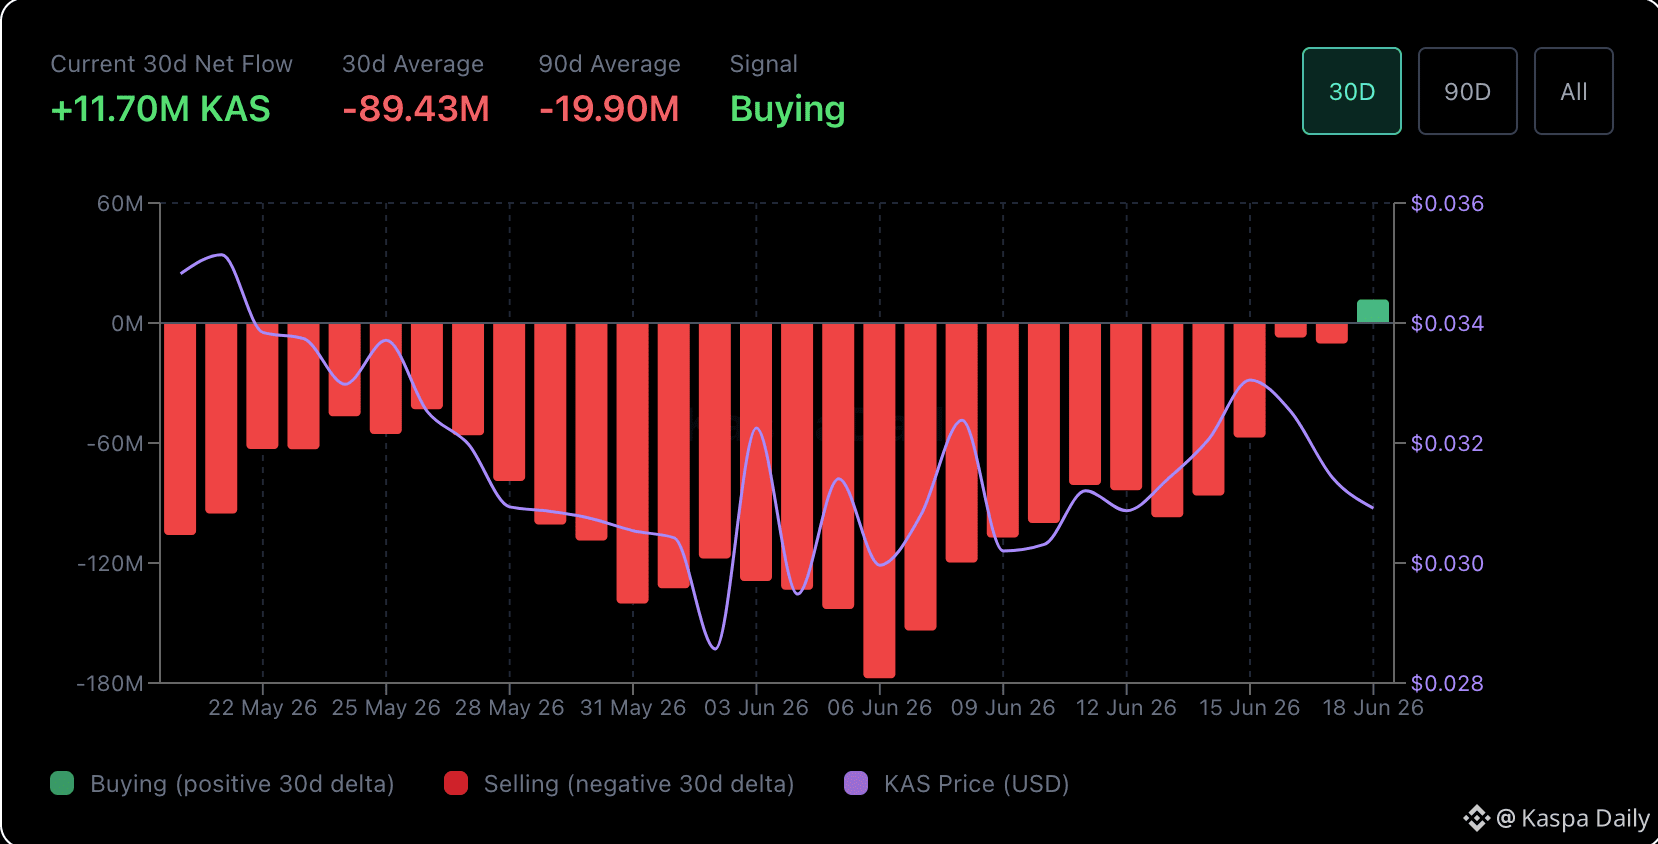Click the 60M left axis label

[x=120, y=204]
